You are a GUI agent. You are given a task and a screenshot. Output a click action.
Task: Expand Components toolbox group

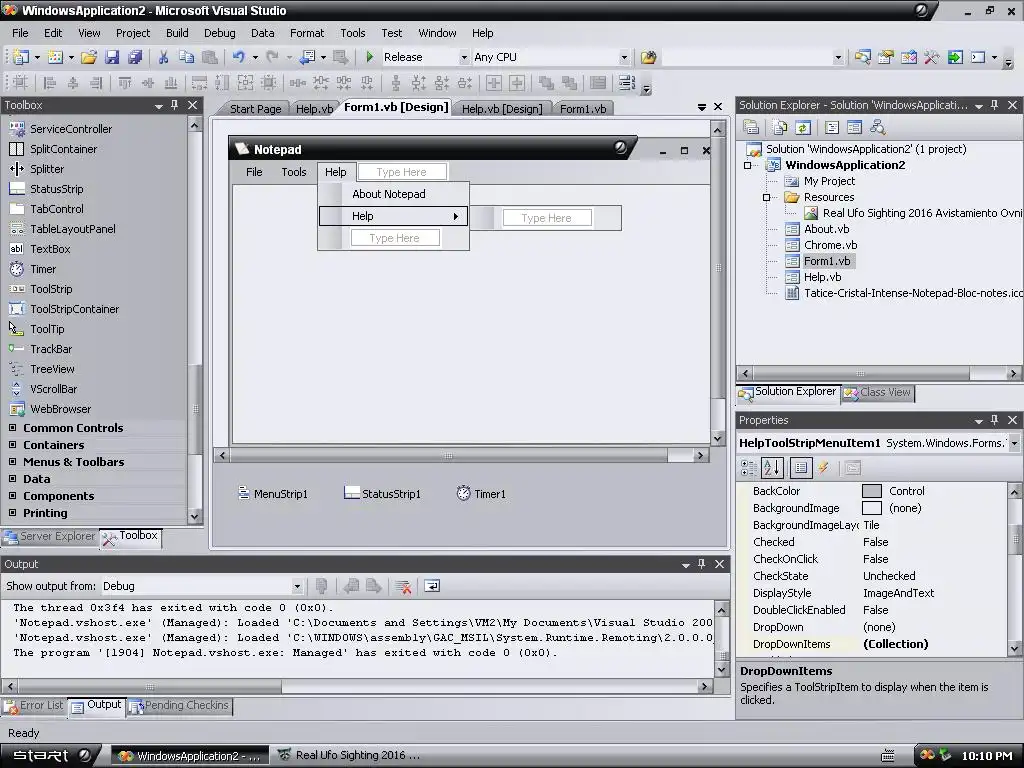12,495
